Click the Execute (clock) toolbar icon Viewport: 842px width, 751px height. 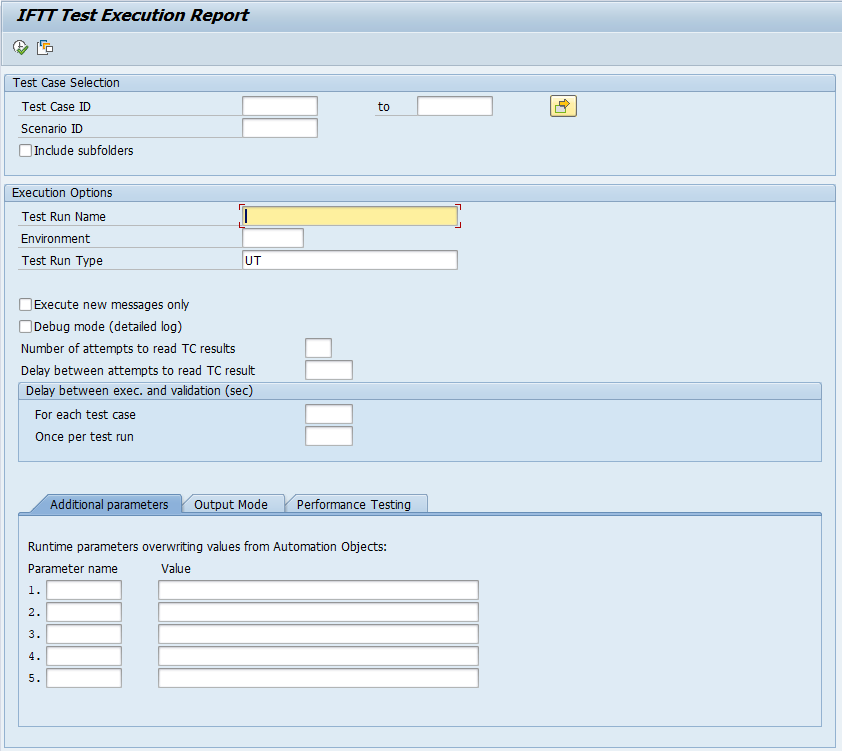pyautogui.click(x=20, y=47)
